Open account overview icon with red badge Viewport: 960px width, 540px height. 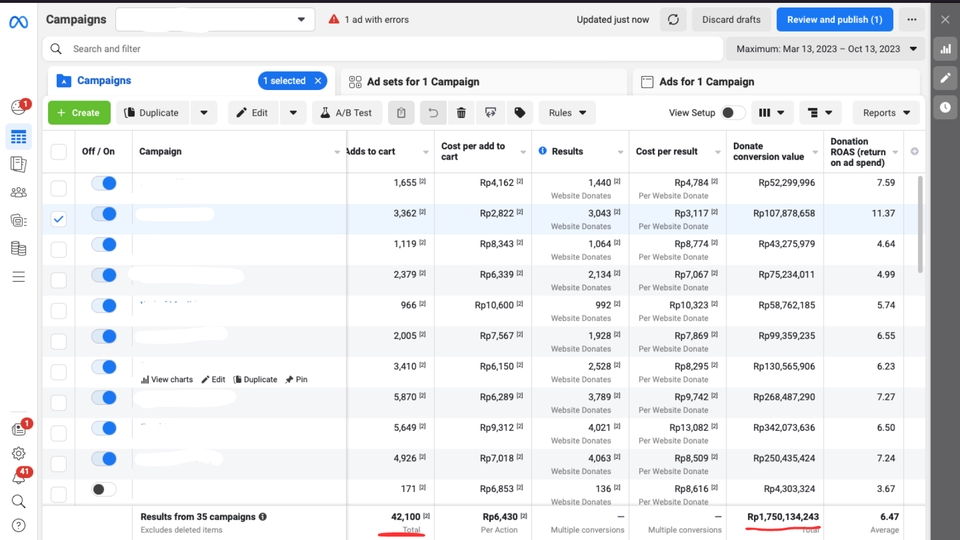19,107
